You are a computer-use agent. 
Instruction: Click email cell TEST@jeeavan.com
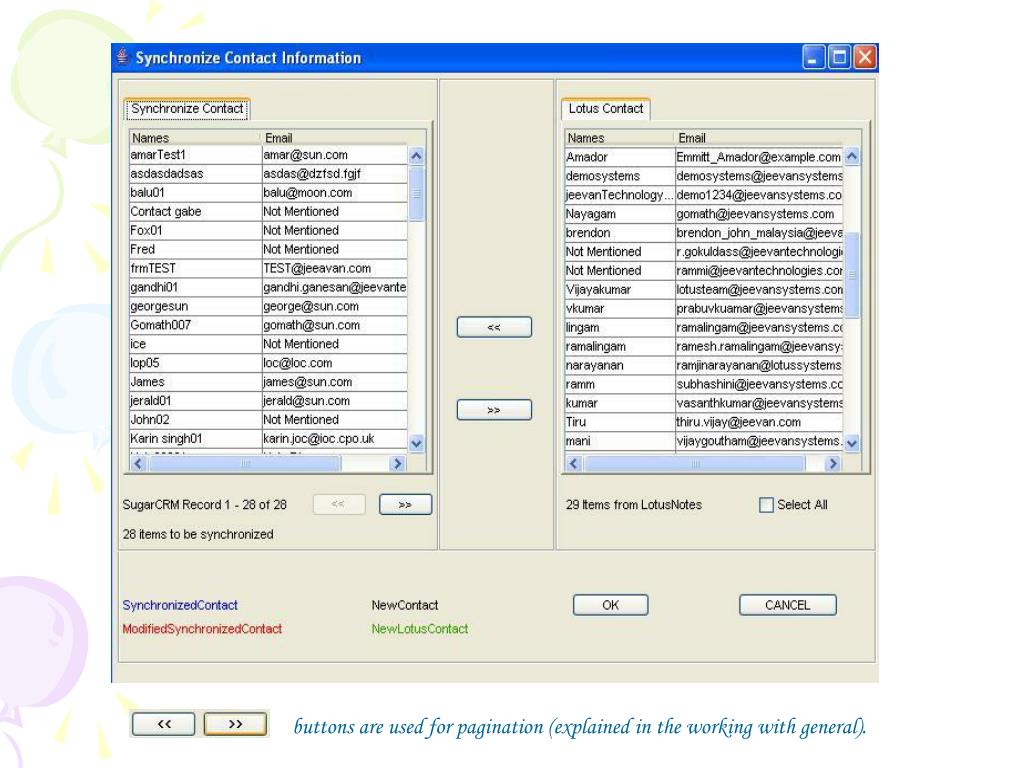[x=334, y=269]
